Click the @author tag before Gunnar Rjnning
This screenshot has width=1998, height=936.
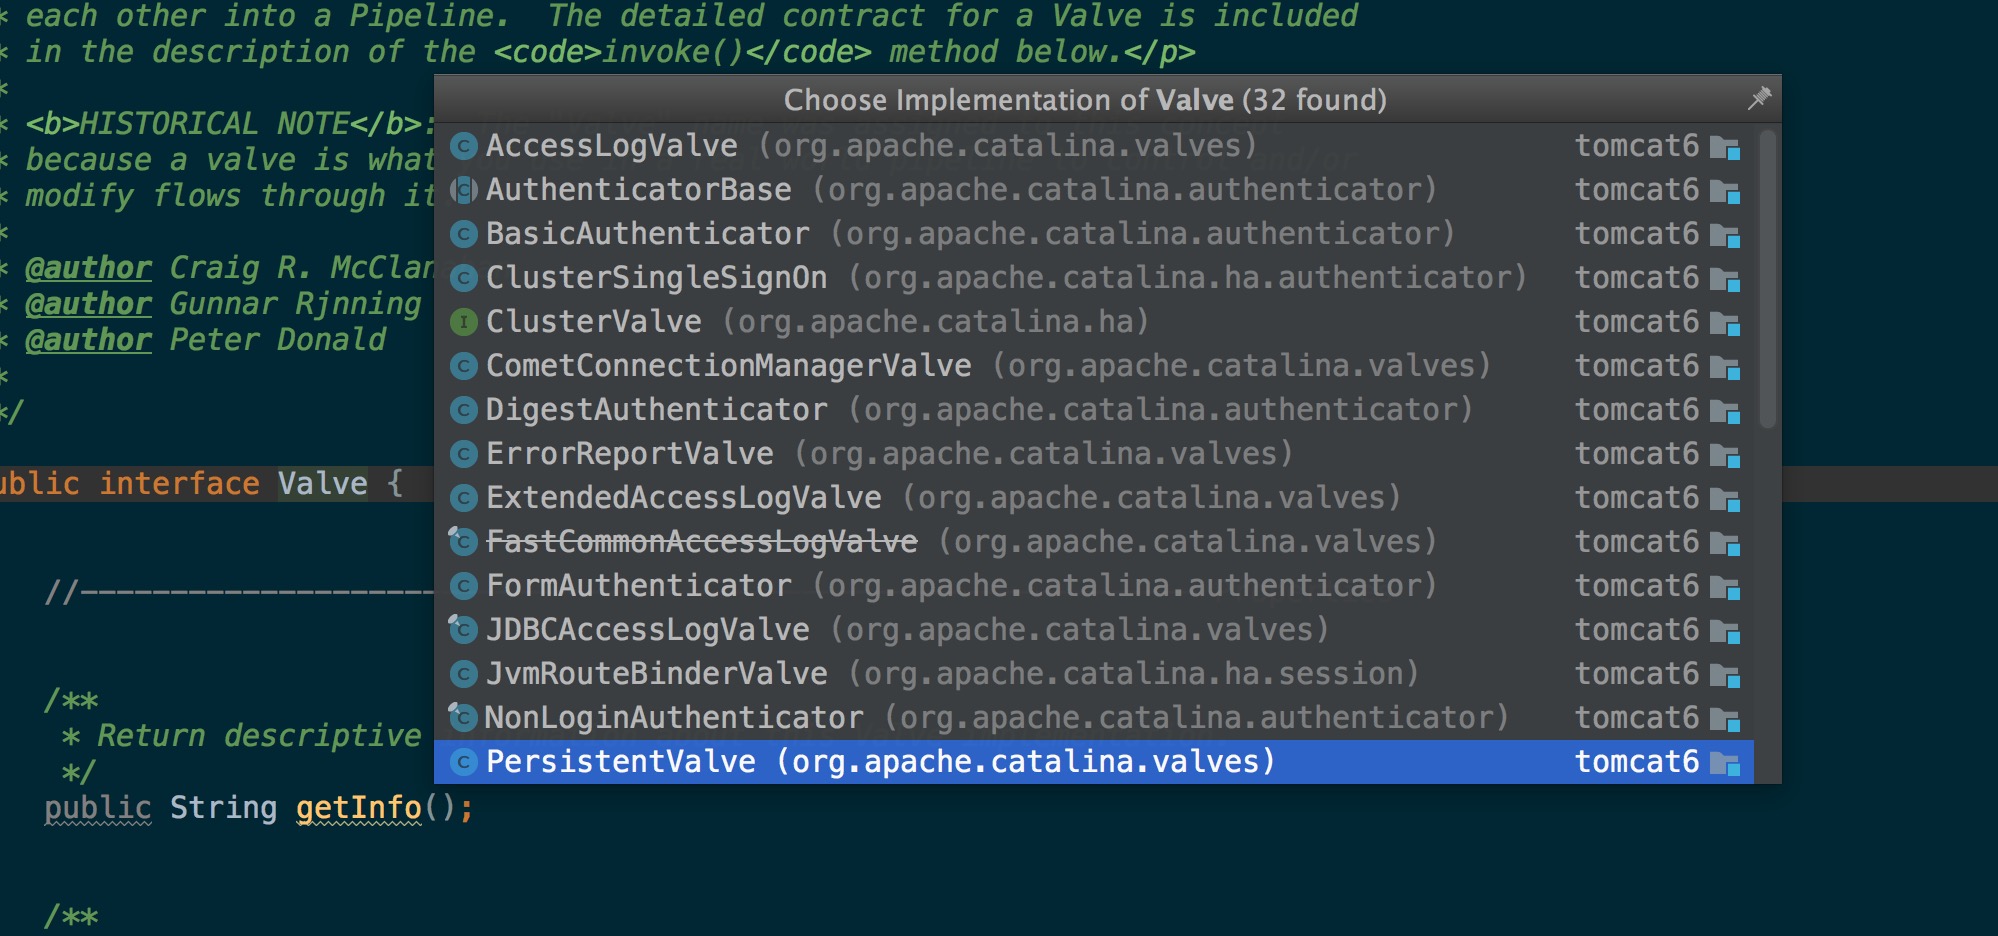pyautogui.click(x=88, y=304)
